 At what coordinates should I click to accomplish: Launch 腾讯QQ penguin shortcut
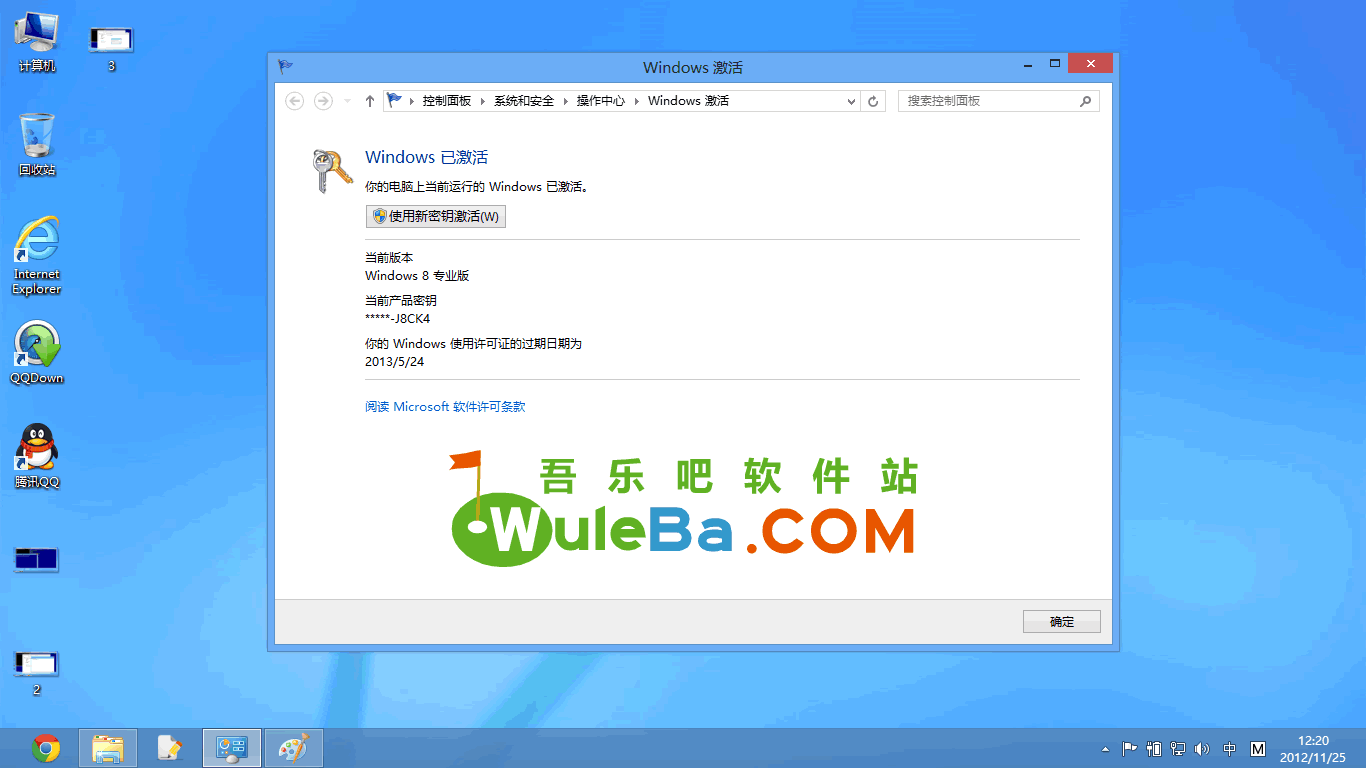click(x=37, y=456)
